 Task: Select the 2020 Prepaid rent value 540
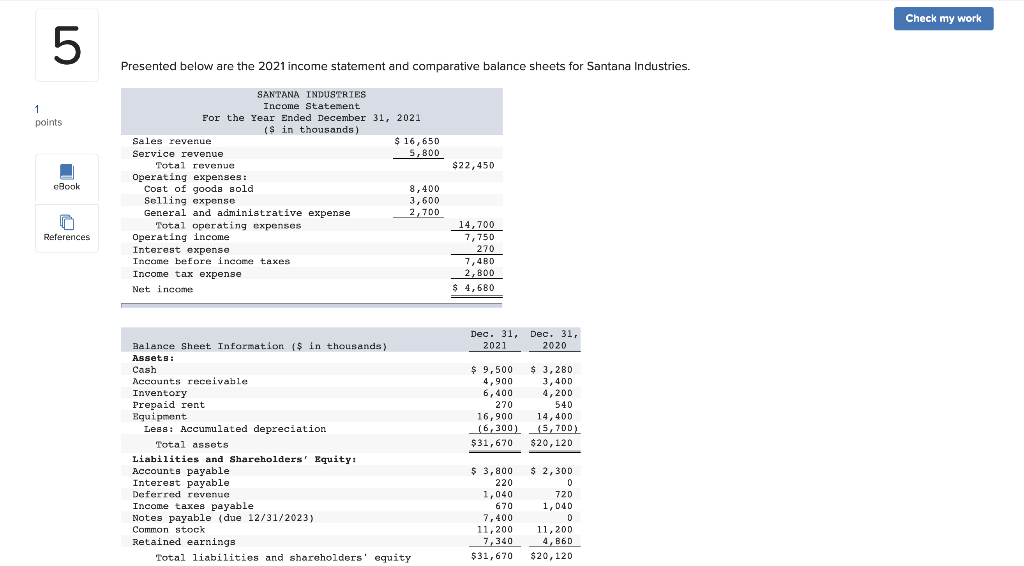[564, 405]
